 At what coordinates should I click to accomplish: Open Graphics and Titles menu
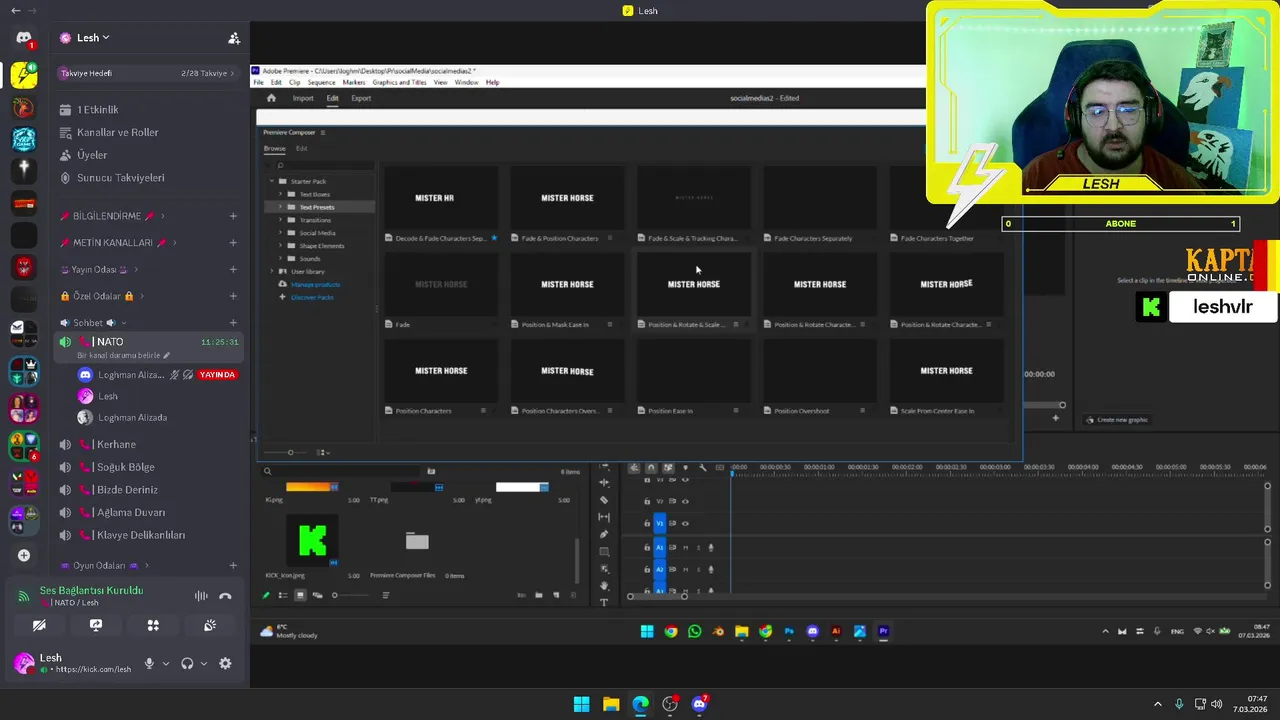pos(399,82)
